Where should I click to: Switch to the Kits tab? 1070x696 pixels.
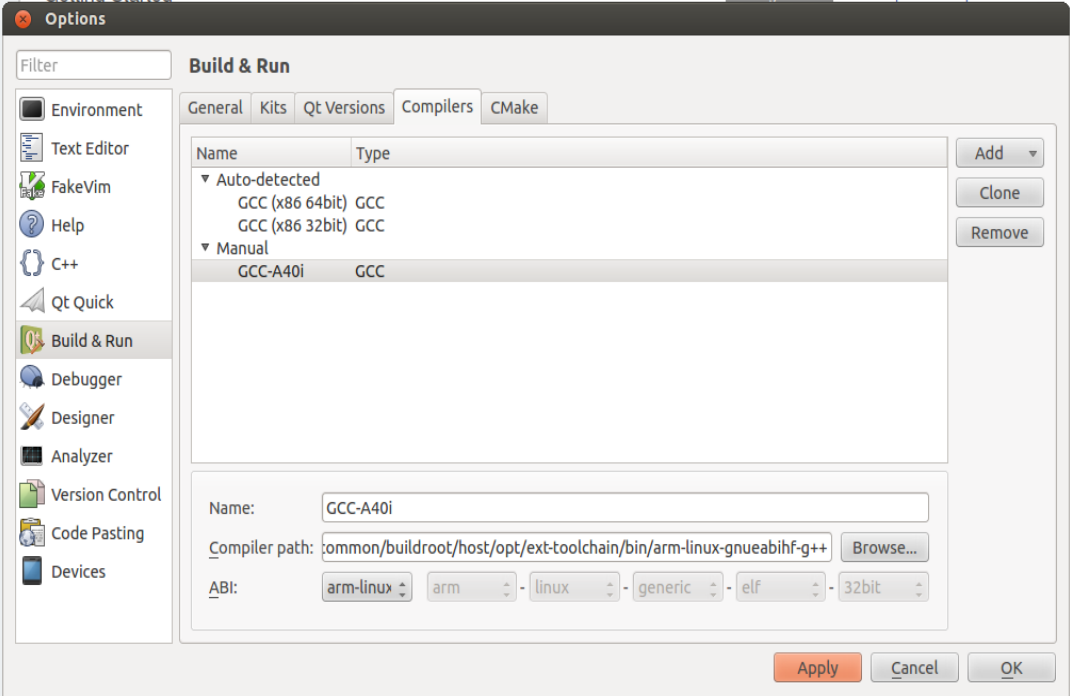click(x=273, y=108)
